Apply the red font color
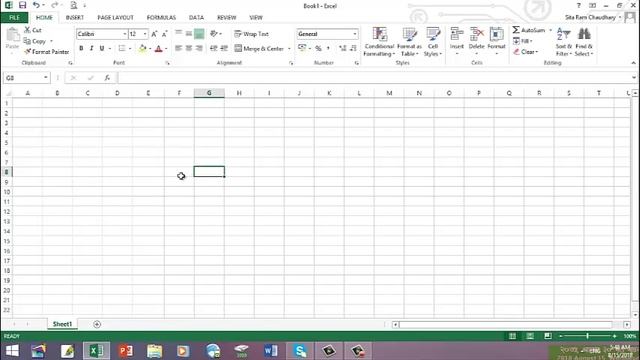Viewport: 640px width, 360px height. (159, 49)
